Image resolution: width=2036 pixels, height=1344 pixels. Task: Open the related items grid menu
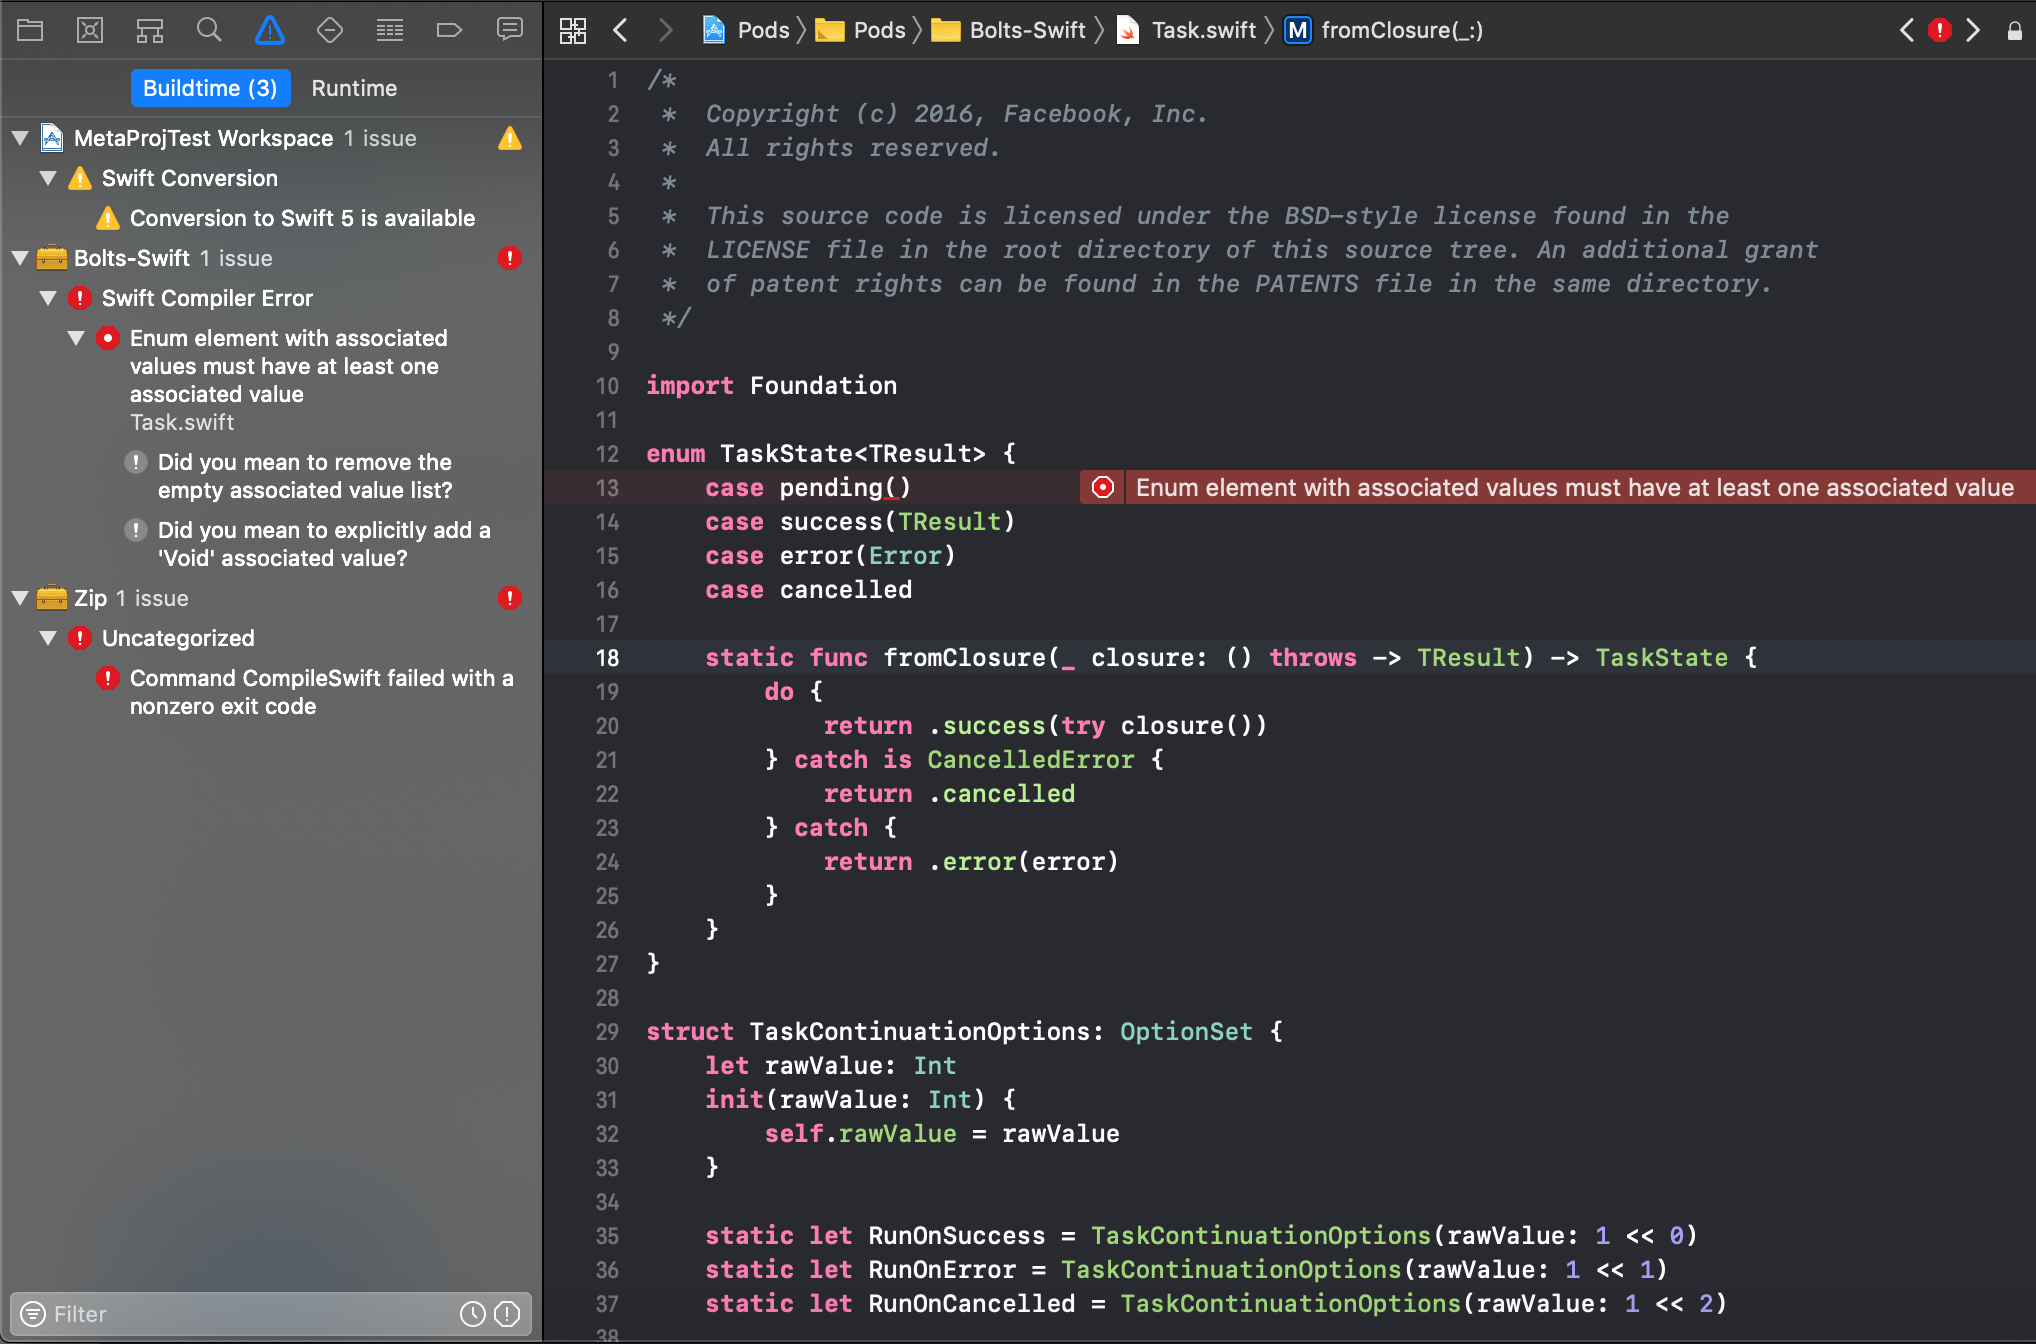[573, 30]
